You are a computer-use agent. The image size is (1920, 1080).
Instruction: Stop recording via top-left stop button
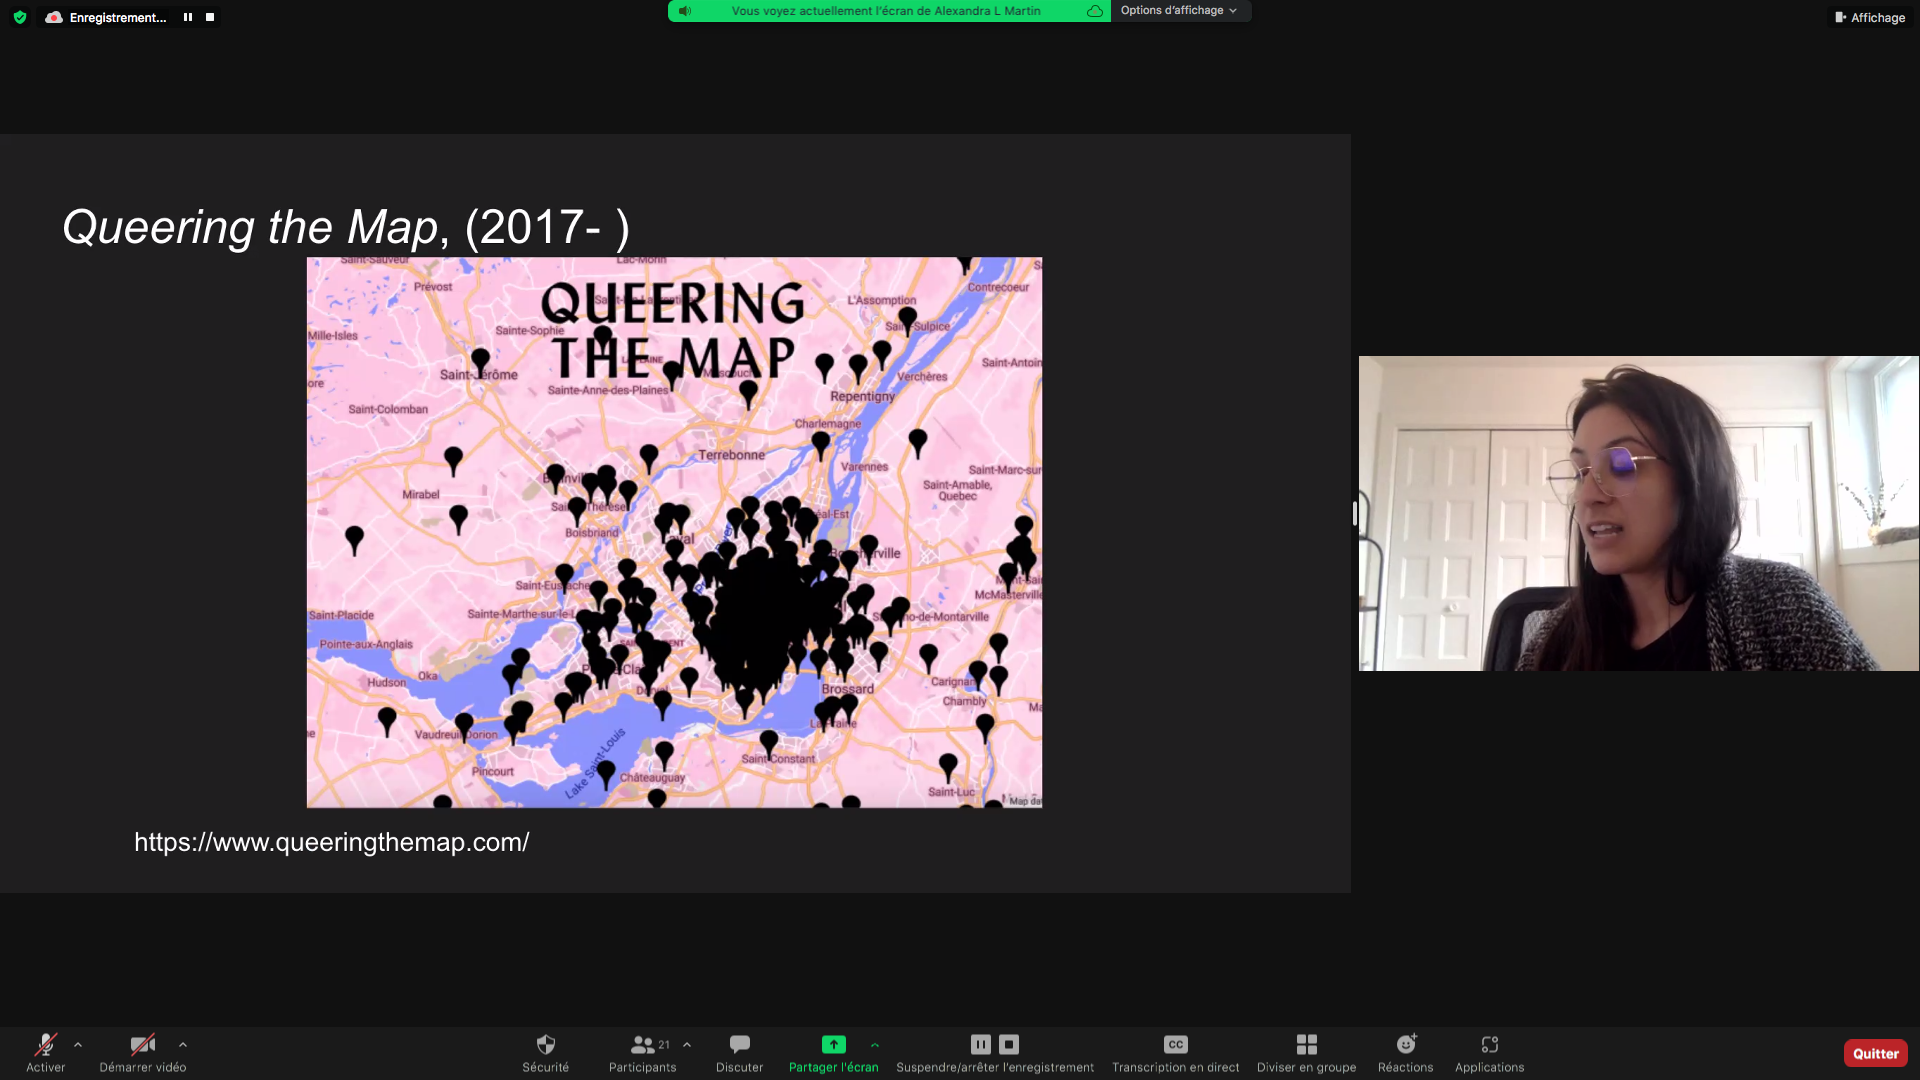(210, 17)
